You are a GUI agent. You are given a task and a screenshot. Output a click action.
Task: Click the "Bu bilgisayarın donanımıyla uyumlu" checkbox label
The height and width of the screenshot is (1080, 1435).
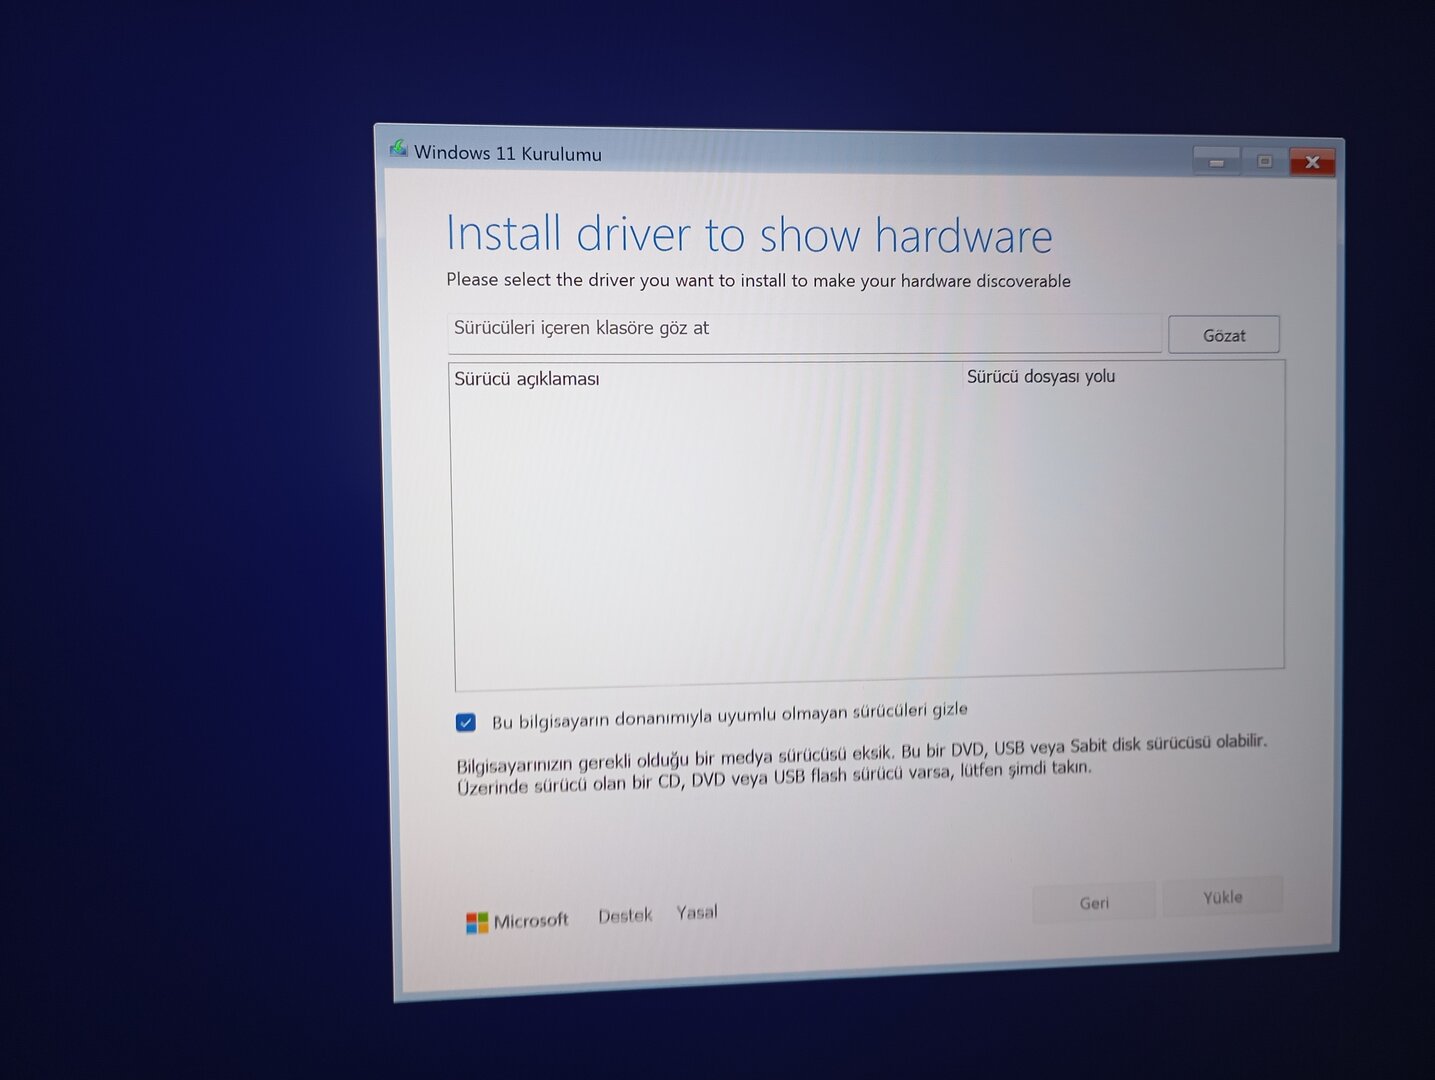pyautogui.click(x=729, y=715)
